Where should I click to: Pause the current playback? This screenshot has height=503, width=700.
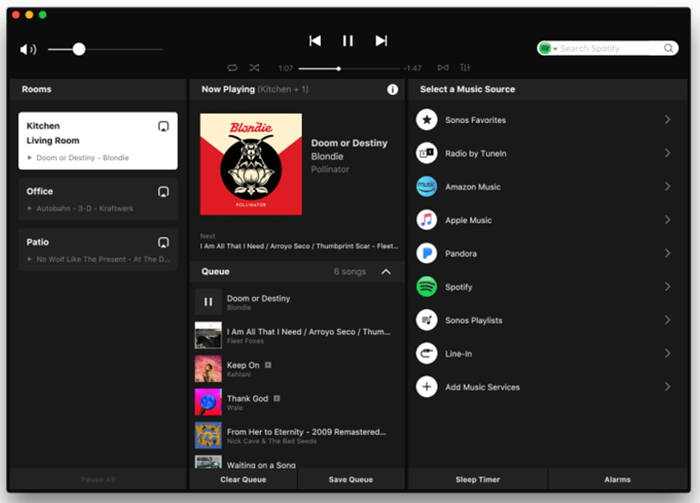[x=348, y=41]
